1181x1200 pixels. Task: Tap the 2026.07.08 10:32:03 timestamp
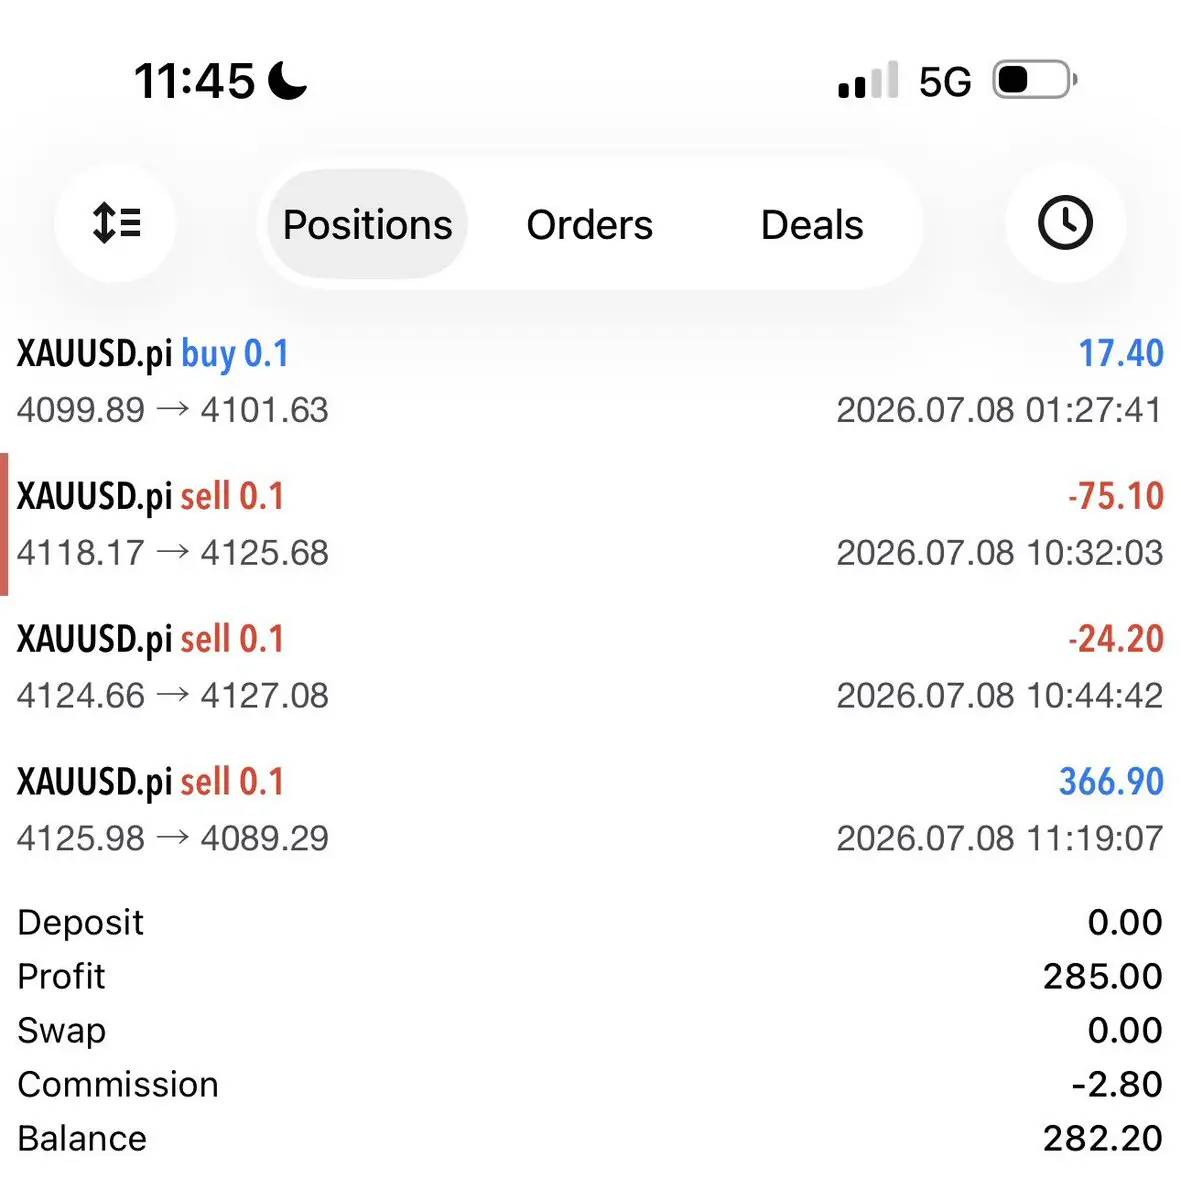pyautogui.click(x=1000, y=553)
